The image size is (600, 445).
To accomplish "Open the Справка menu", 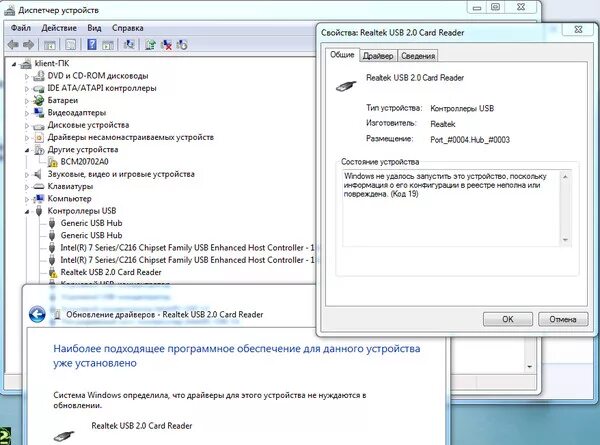I will (x=127, y=28).
